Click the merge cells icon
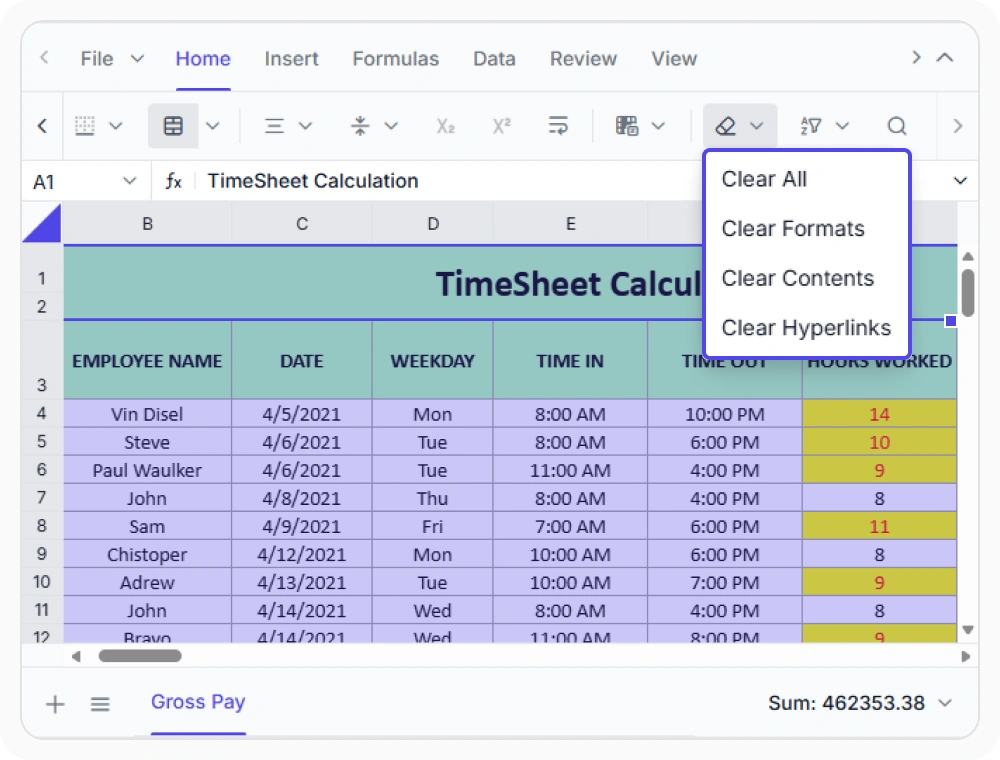The height and width of the screenshot is (760, 1000). [x=173, y=126]
